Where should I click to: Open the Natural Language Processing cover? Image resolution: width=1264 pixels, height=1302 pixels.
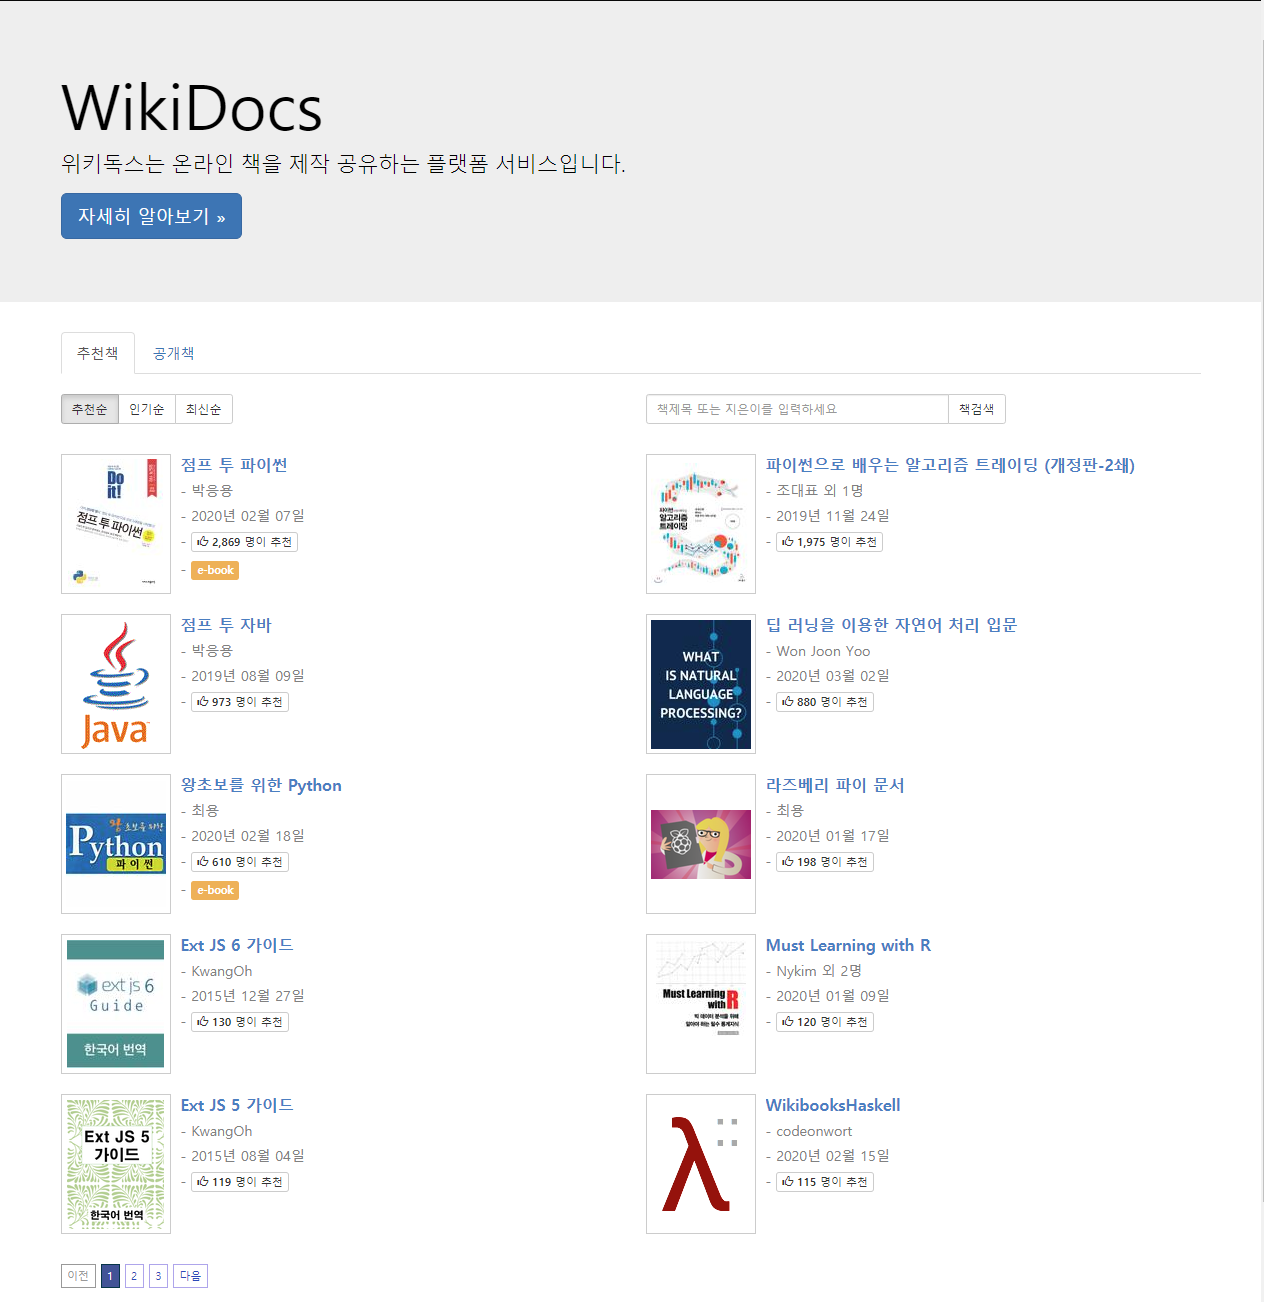(701, 684)
